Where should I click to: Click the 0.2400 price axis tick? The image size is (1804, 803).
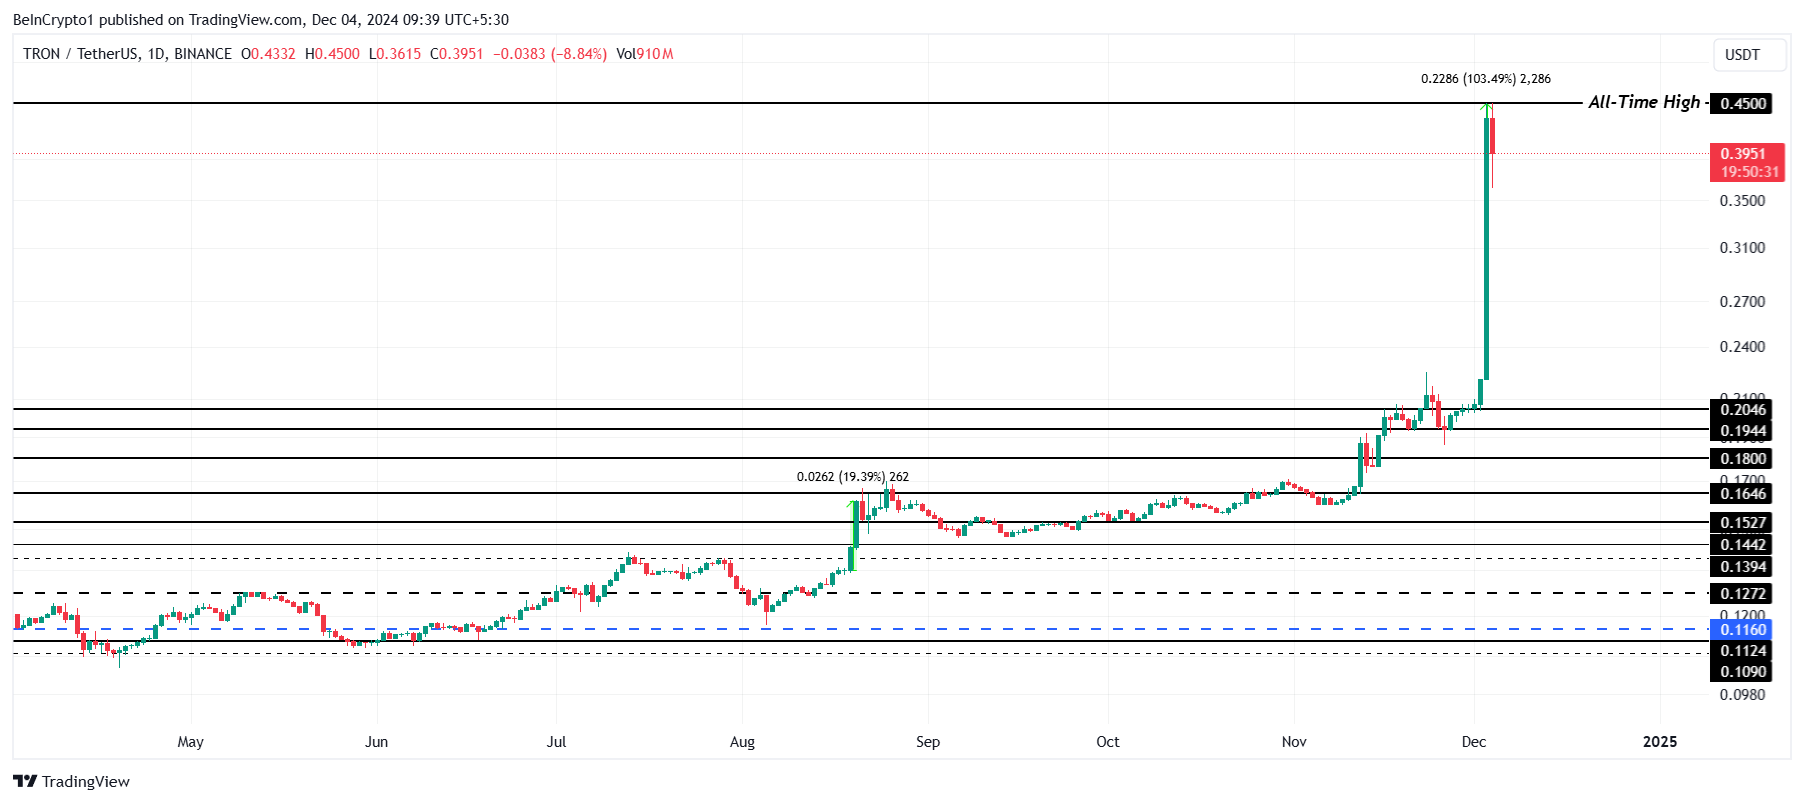click(x=1743, y=347)
